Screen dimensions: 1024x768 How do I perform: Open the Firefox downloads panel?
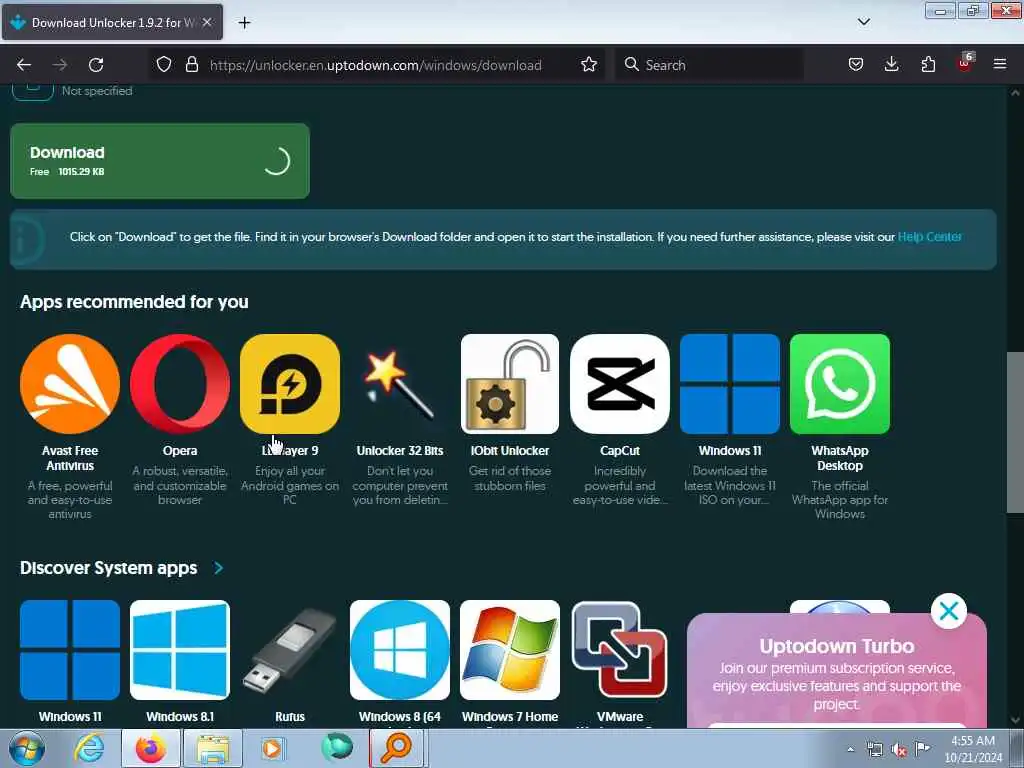pyautogui.click(x=891, y=65)
